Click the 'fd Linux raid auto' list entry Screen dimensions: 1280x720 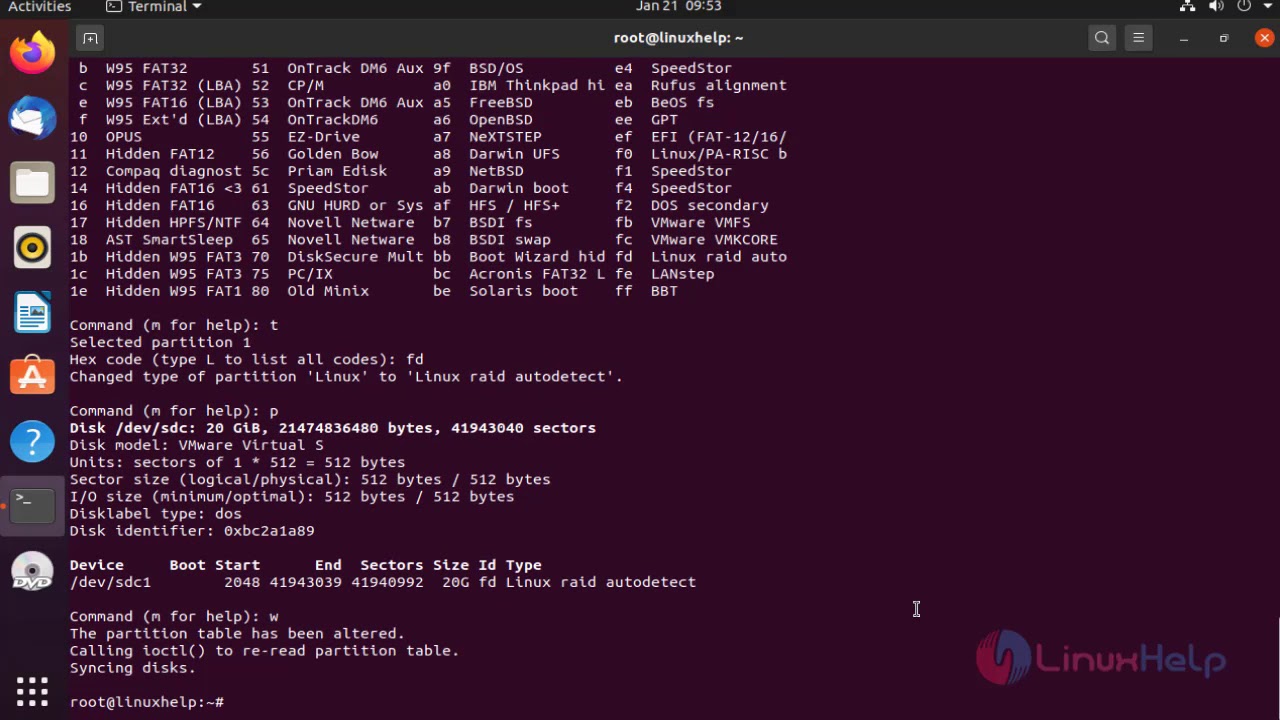[701, 257]
